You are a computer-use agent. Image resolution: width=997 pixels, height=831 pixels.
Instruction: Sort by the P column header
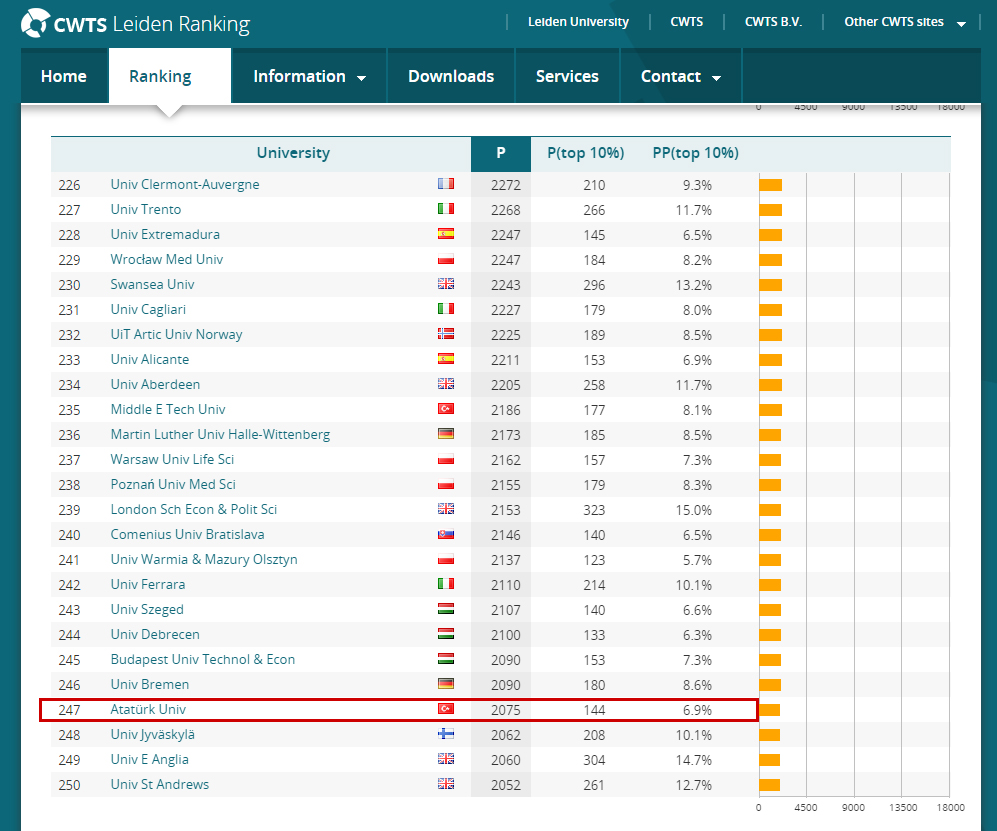tap(500, 153)
